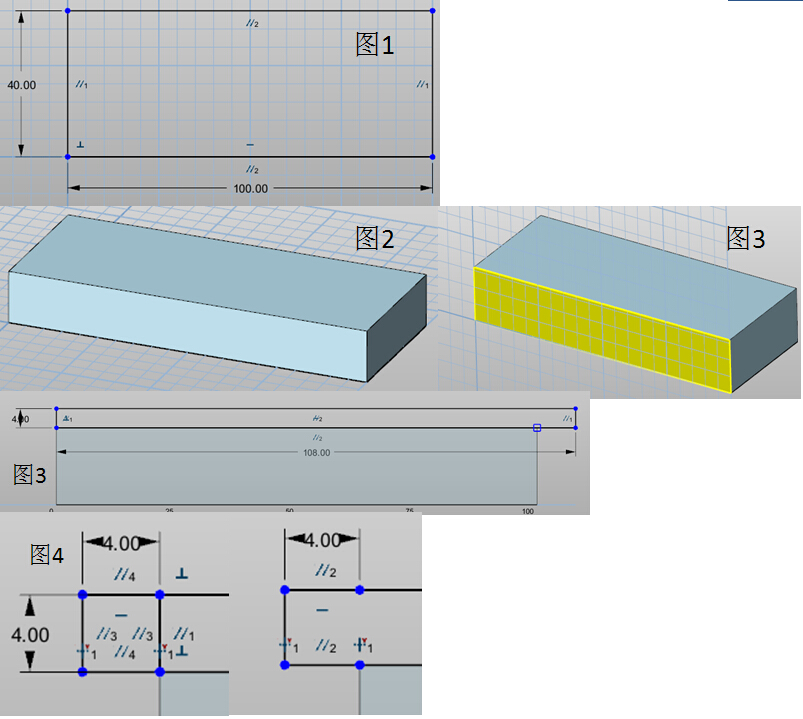The width and height of the screenshot is (803, 719).
Task: Select parallel constraint icon on Figure 1 top edge
Action: pyautogui.click(x=253, y=23)
